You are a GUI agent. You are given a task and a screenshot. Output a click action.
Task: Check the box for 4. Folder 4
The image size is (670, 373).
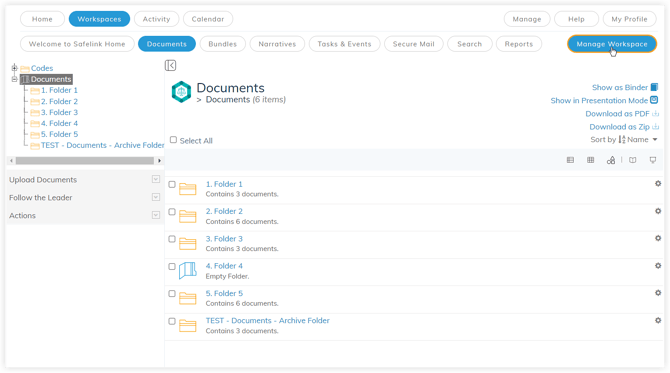coord(172,267)
